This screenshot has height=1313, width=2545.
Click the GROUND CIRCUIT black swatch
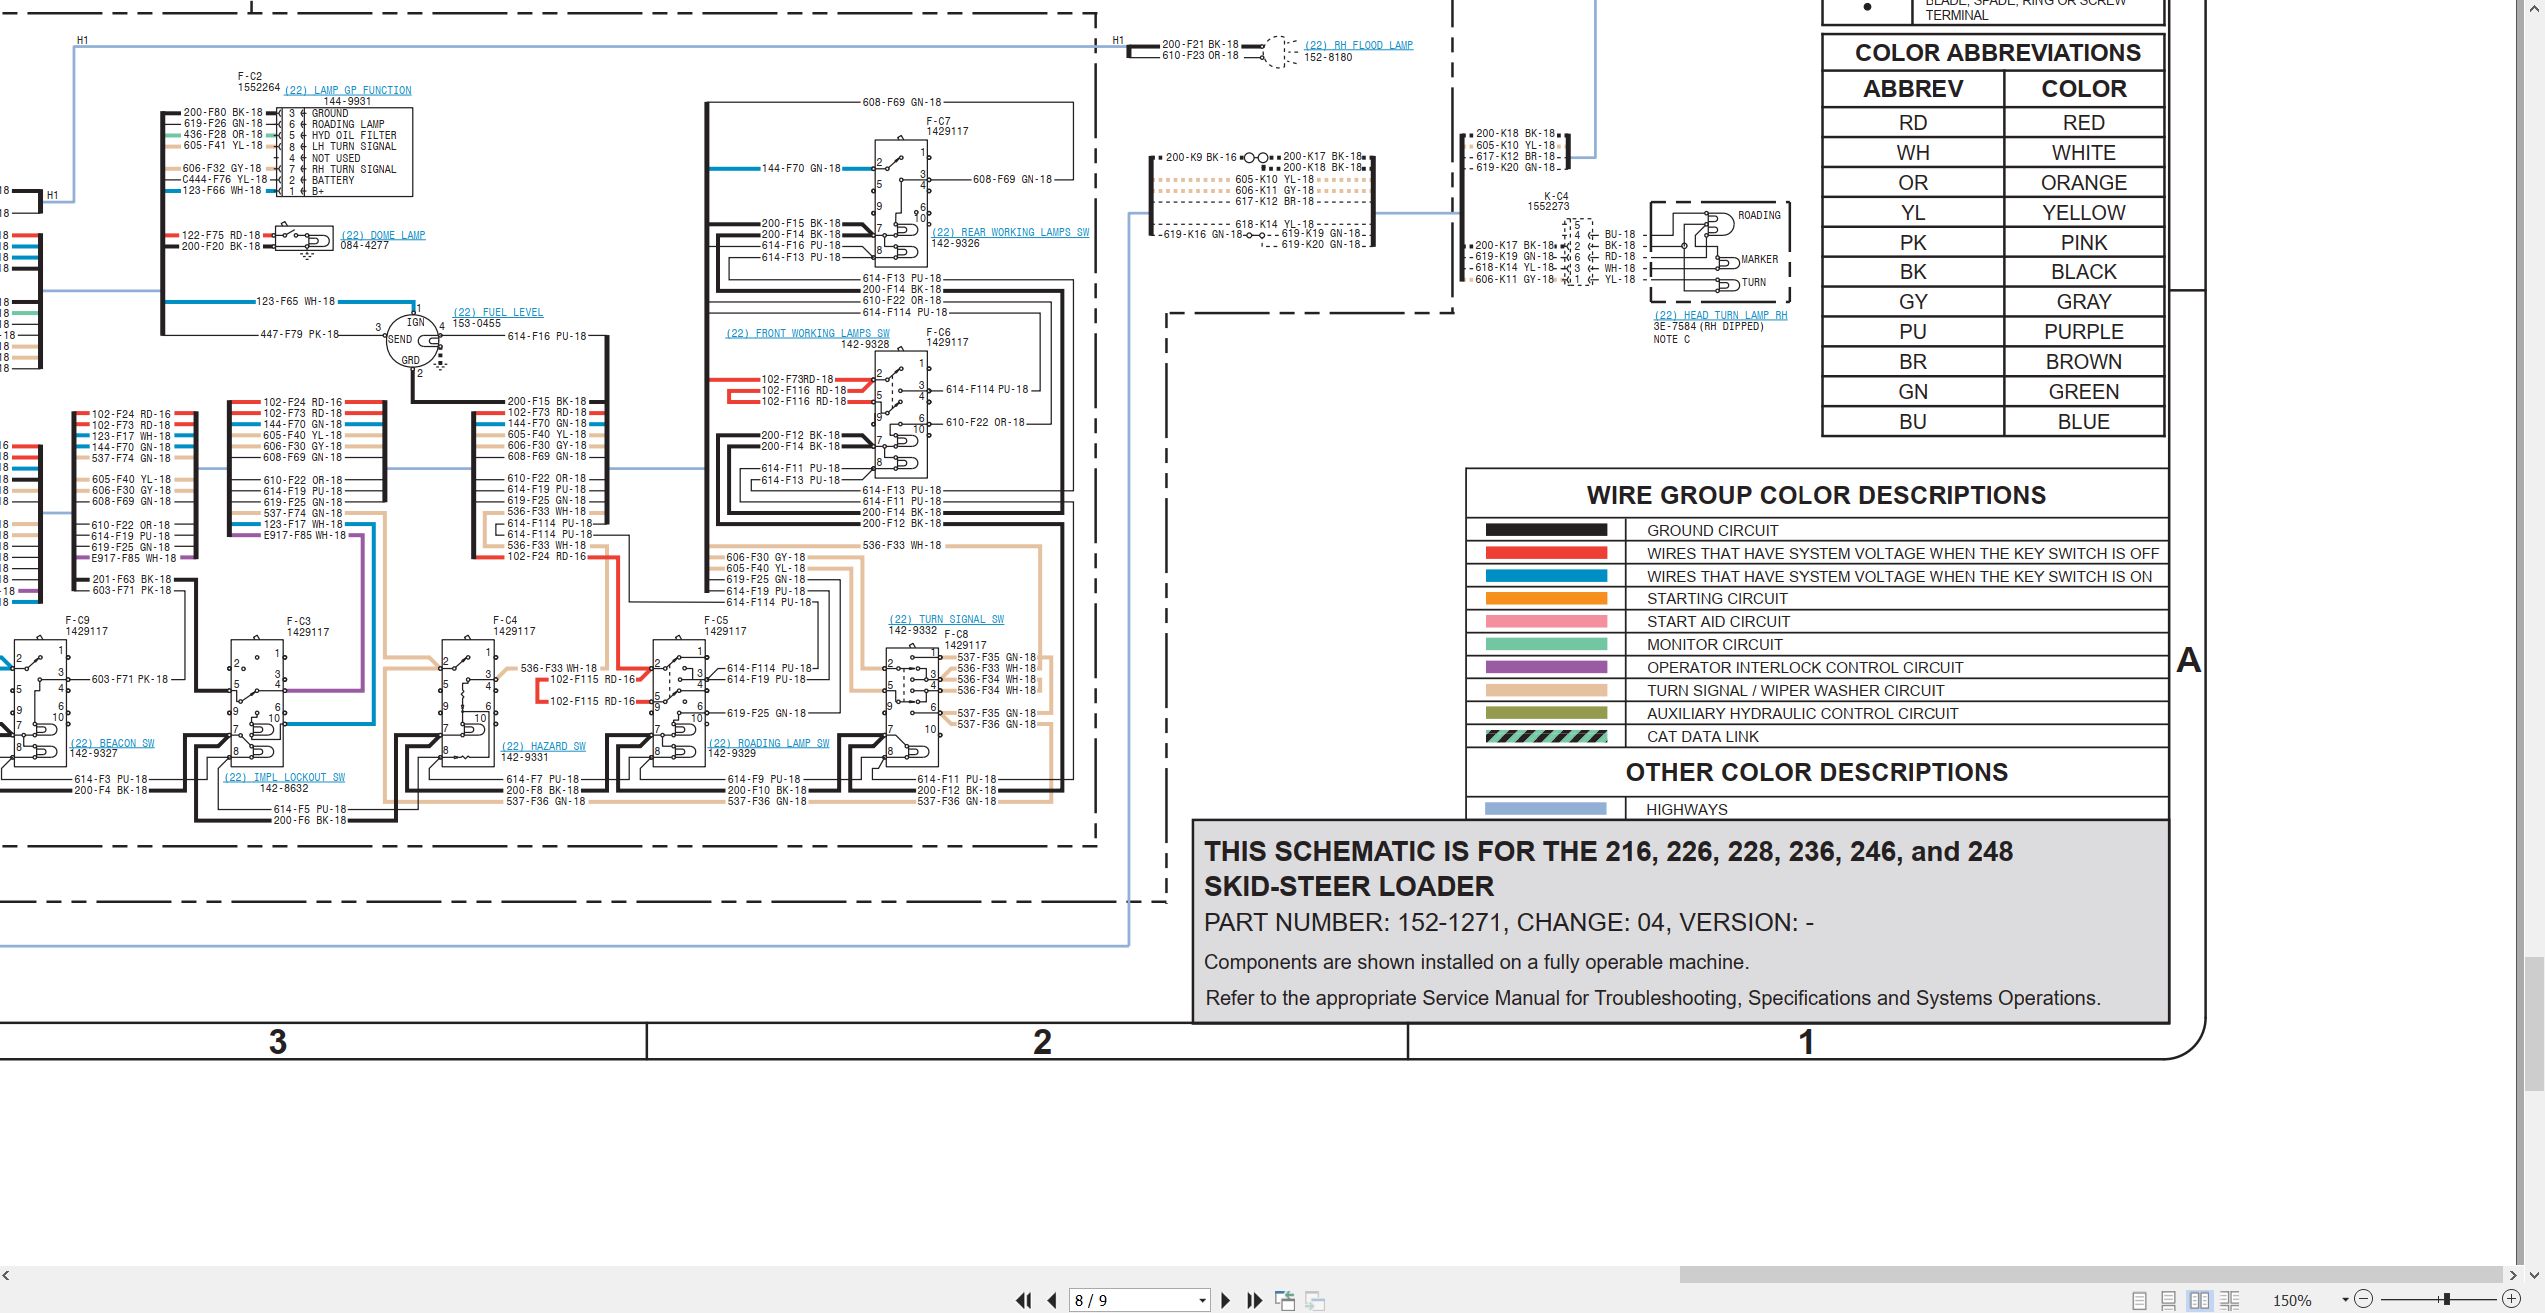click(x=1546, y=530)
